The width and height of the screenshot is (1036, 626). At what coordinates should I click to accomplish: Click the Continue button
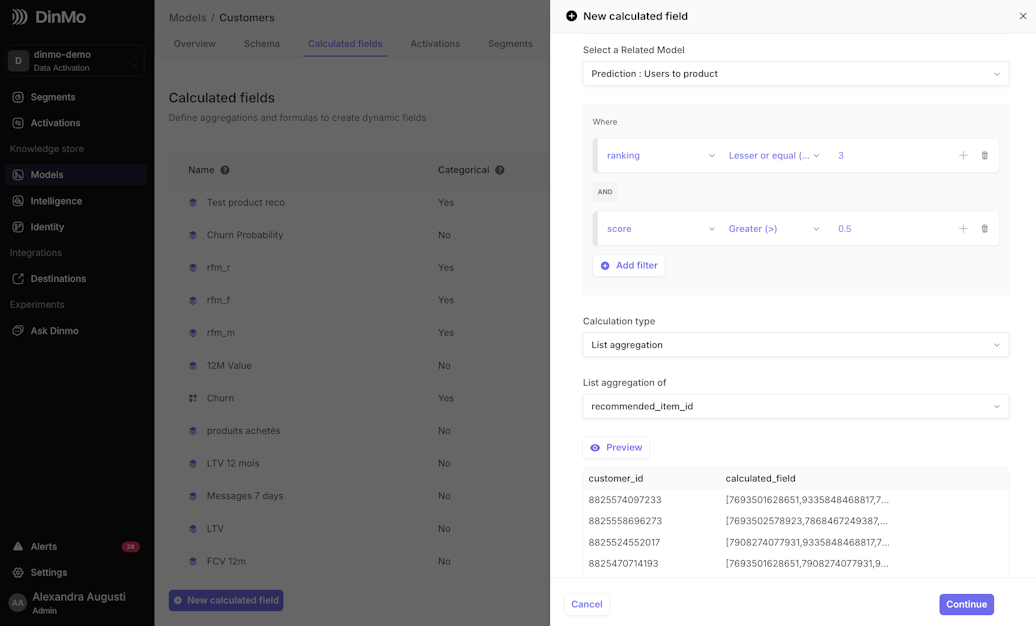(966, 604)
